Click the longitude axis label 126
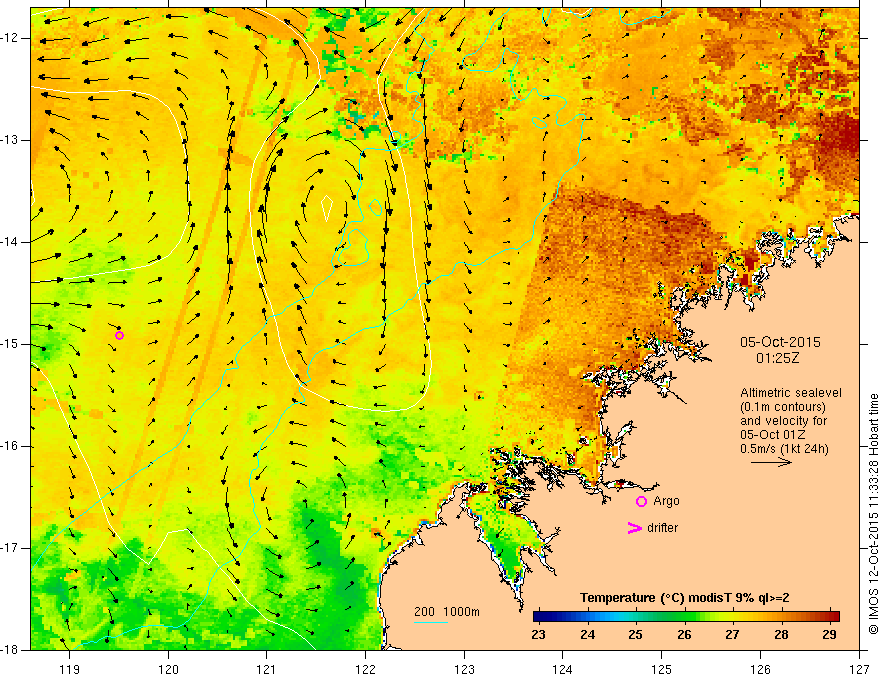 coord(760,669)
